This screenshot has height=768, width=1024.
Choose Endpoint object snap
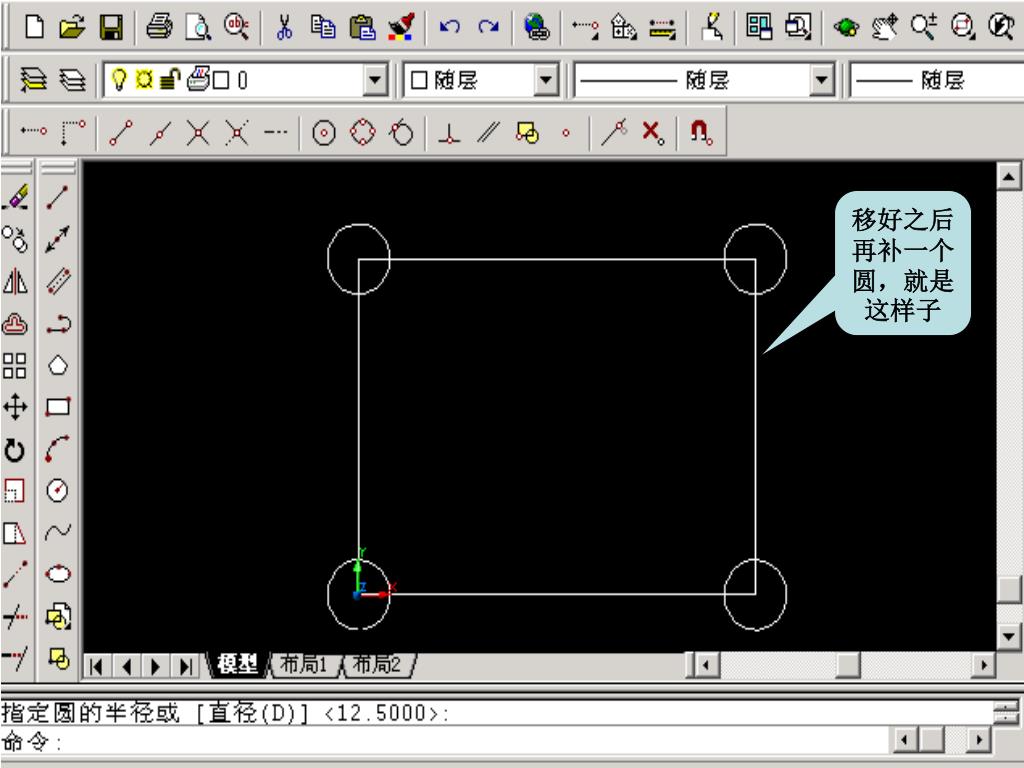click(x=121, y=133)
